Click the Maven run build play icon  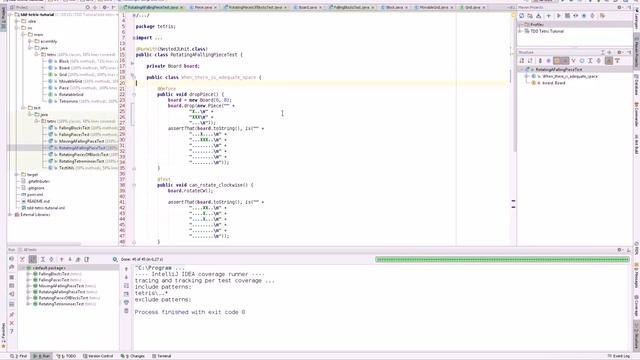tap(558, 16)
